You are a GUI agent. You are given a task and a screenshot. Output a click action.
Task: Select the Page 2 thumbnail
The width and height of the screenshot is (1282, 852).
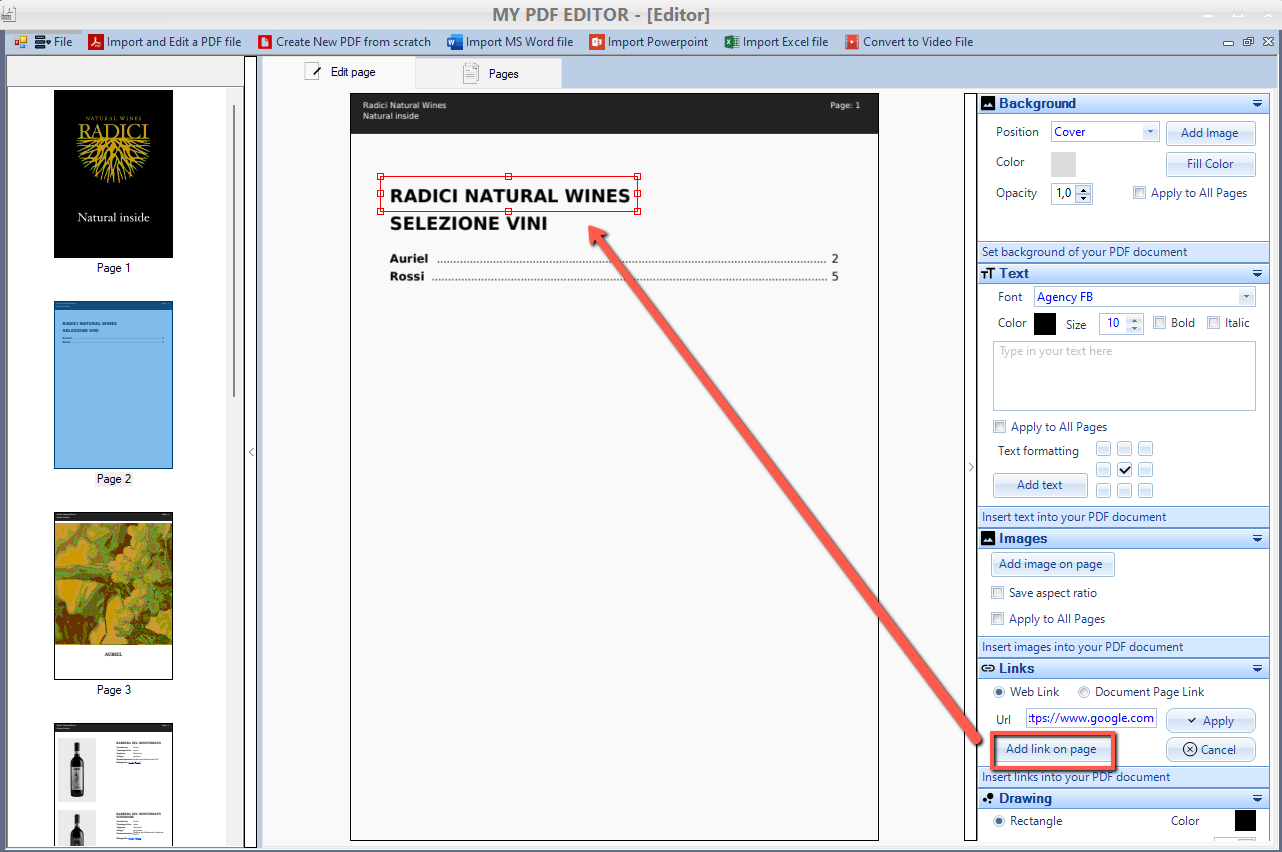tap(113, 385)
